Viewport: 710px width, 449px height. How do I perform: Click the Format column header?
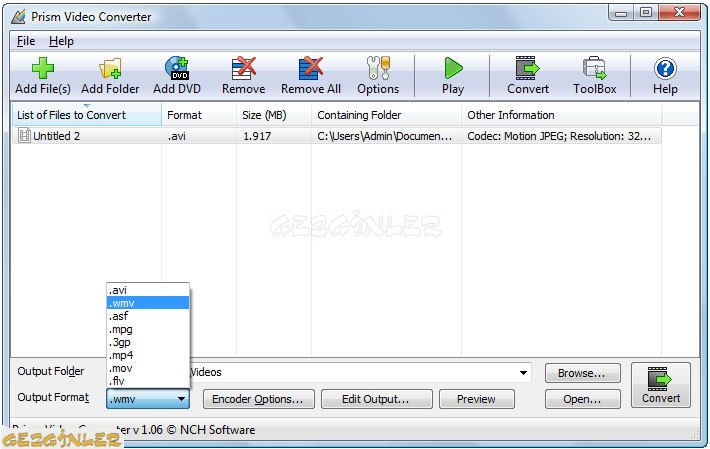[199, 115]
